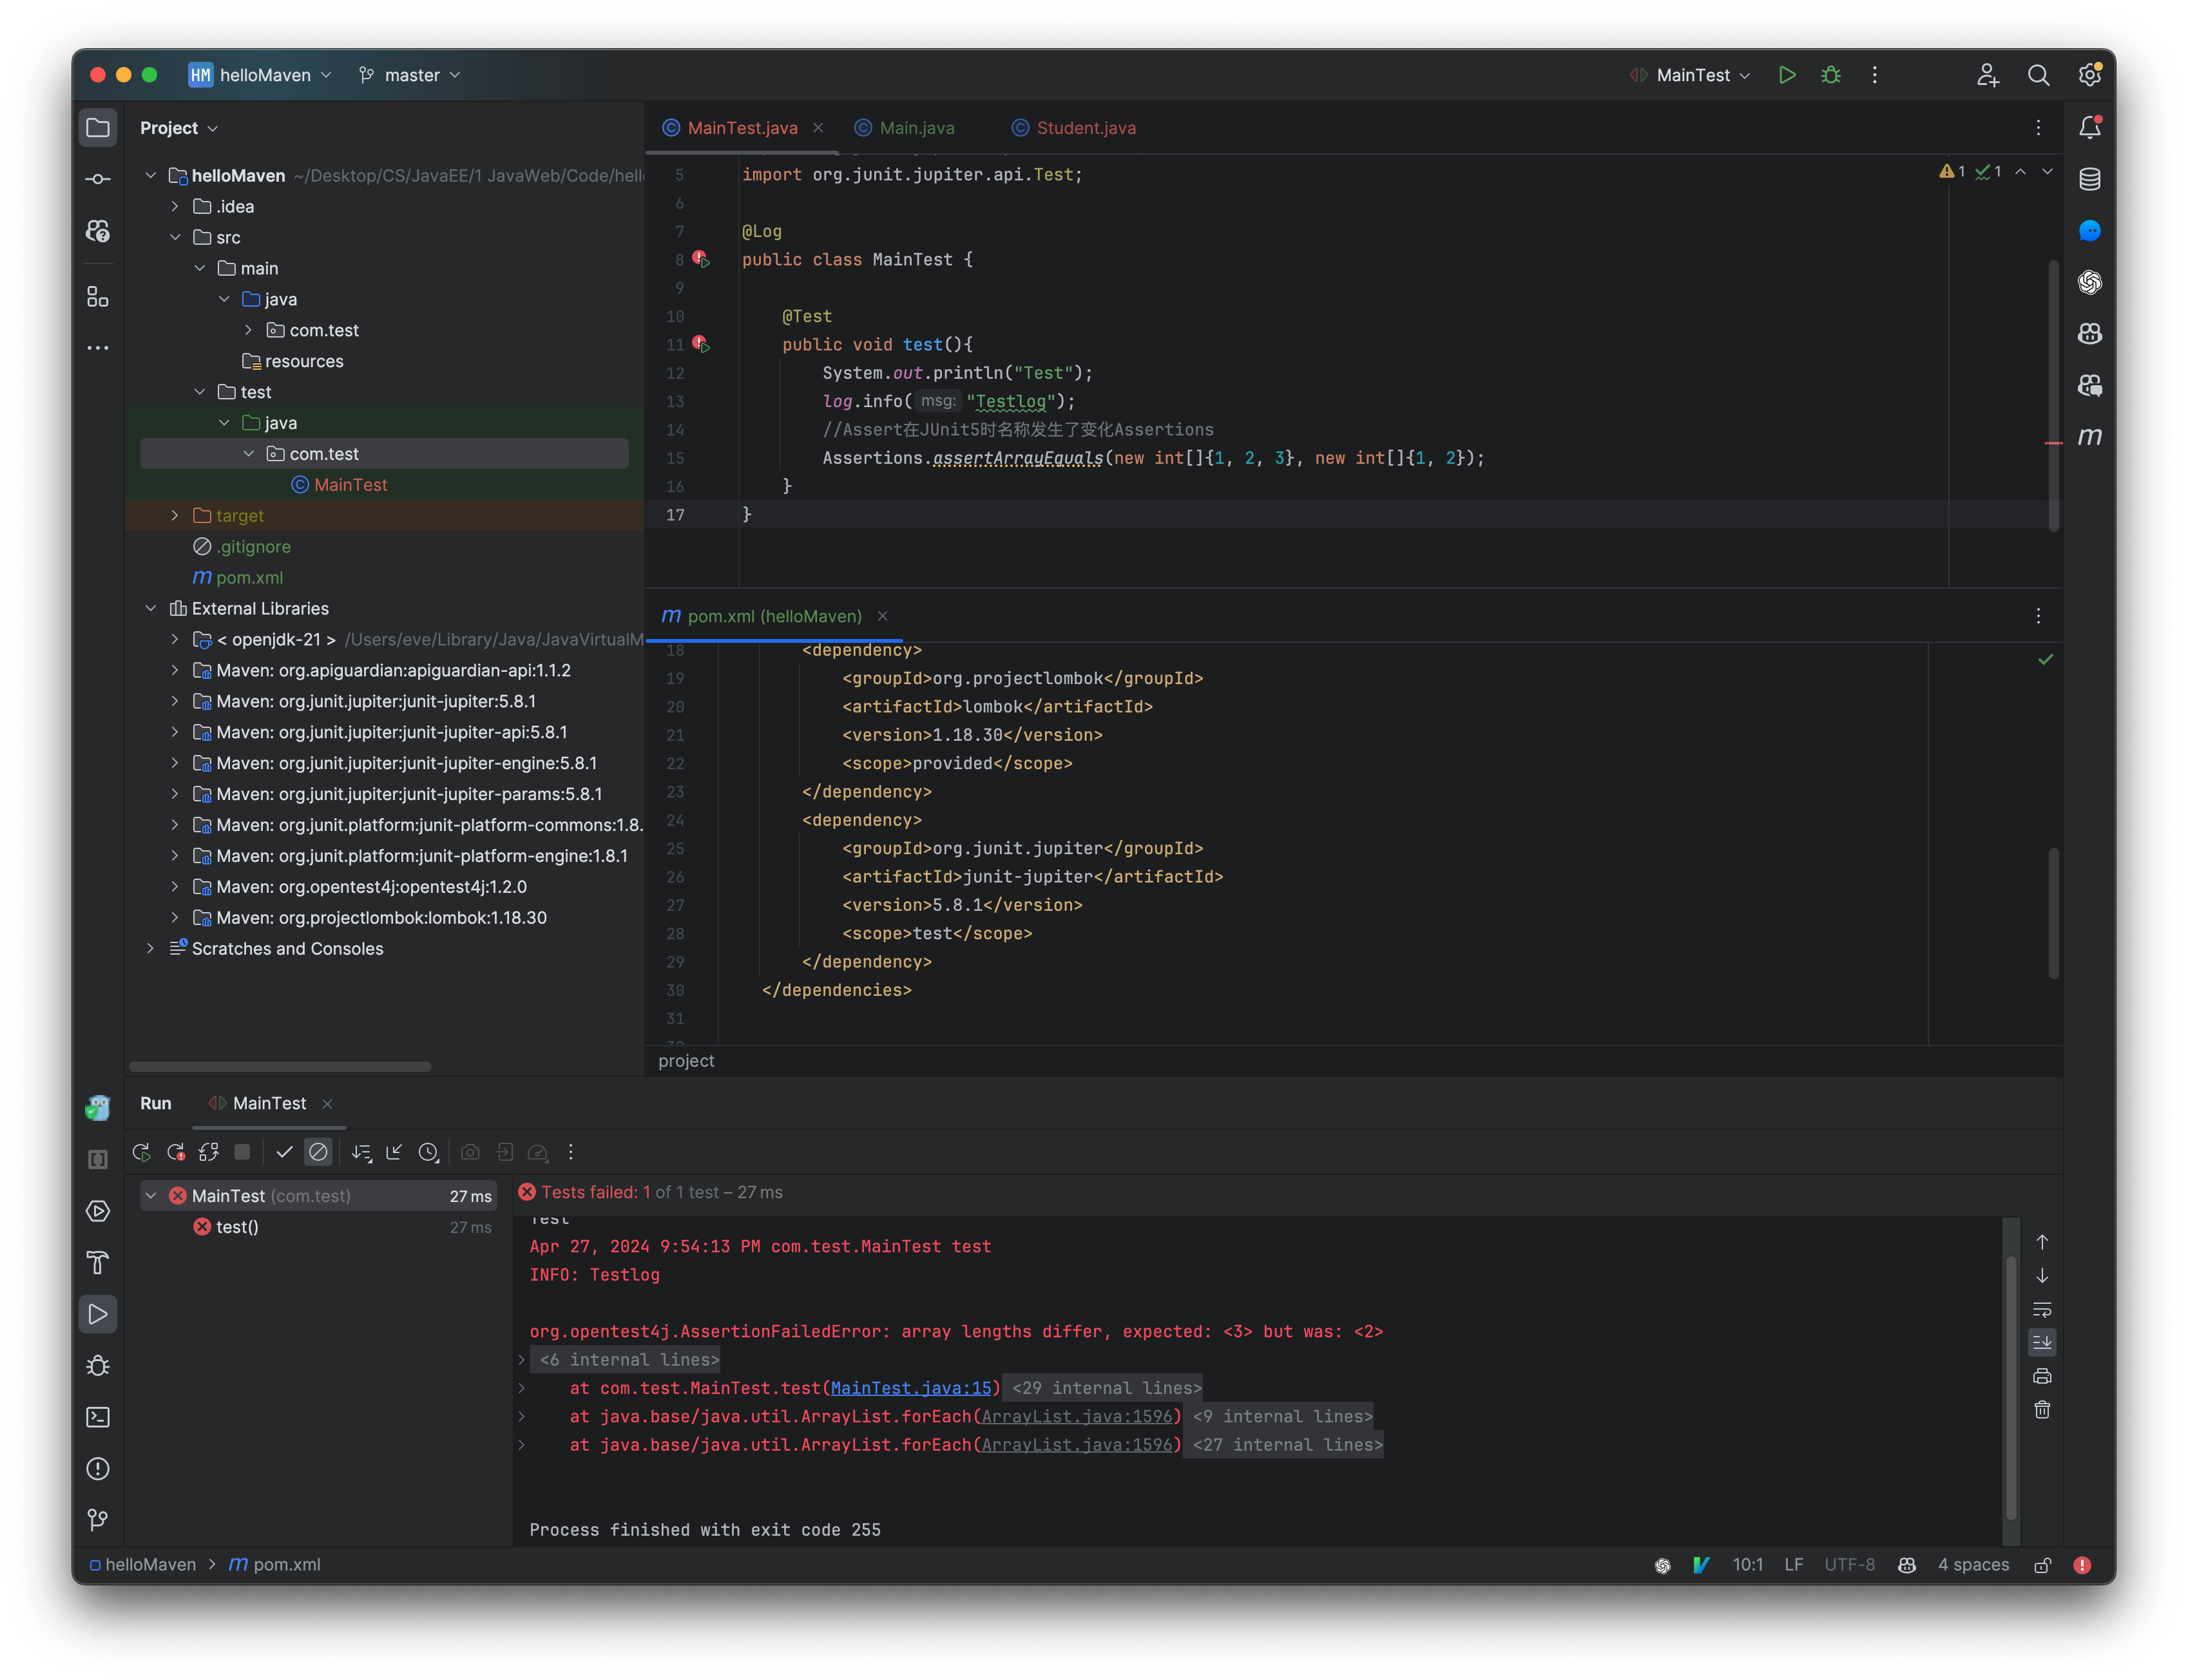Collapse the External Libraries node
Viewport: 2188px width, 1680px height.
(x=151, y=608)
